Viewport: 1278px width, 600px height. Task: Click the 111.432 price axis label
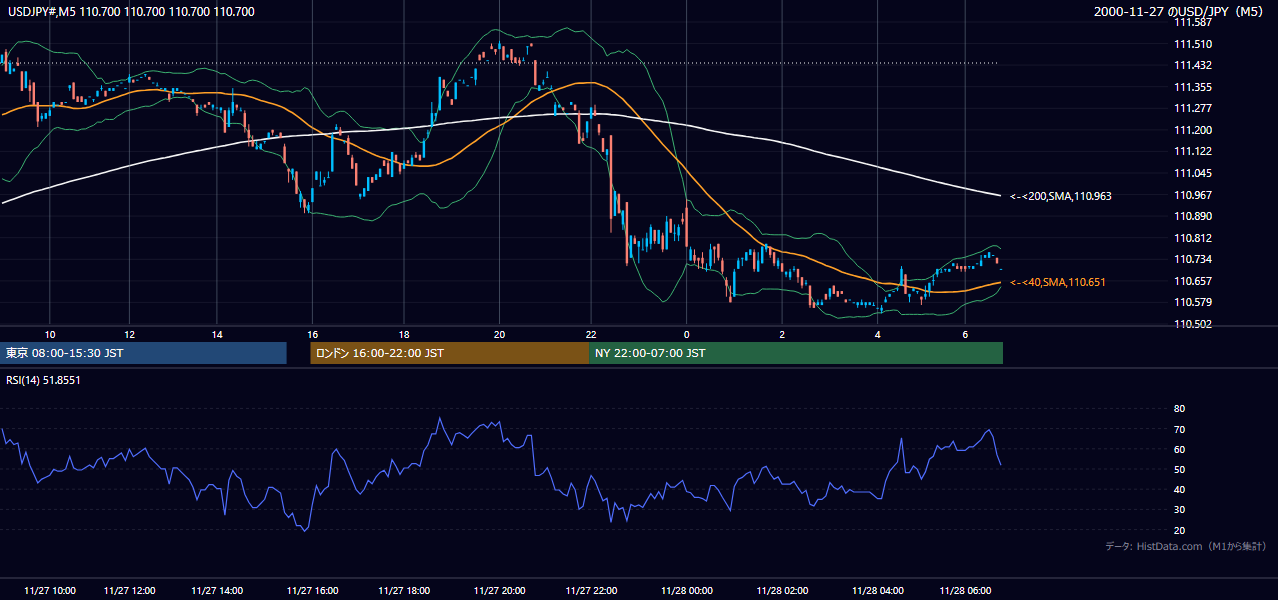1192,65
